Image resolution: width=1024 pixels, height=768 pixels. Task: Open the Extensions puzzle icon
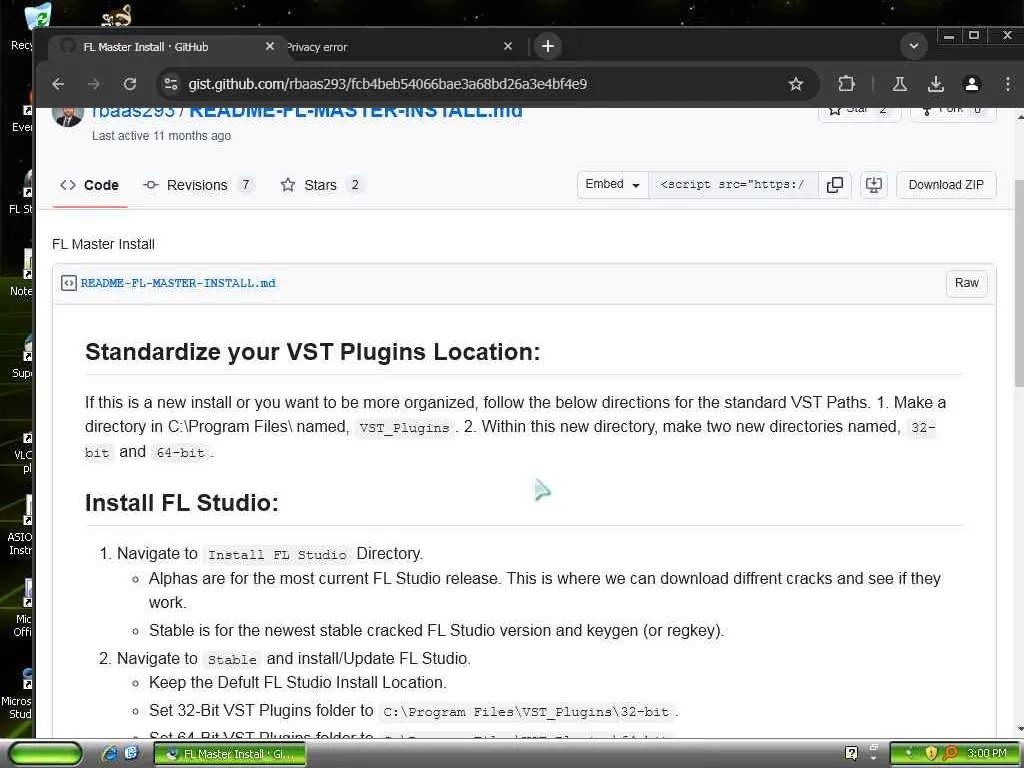click(846, 84)
